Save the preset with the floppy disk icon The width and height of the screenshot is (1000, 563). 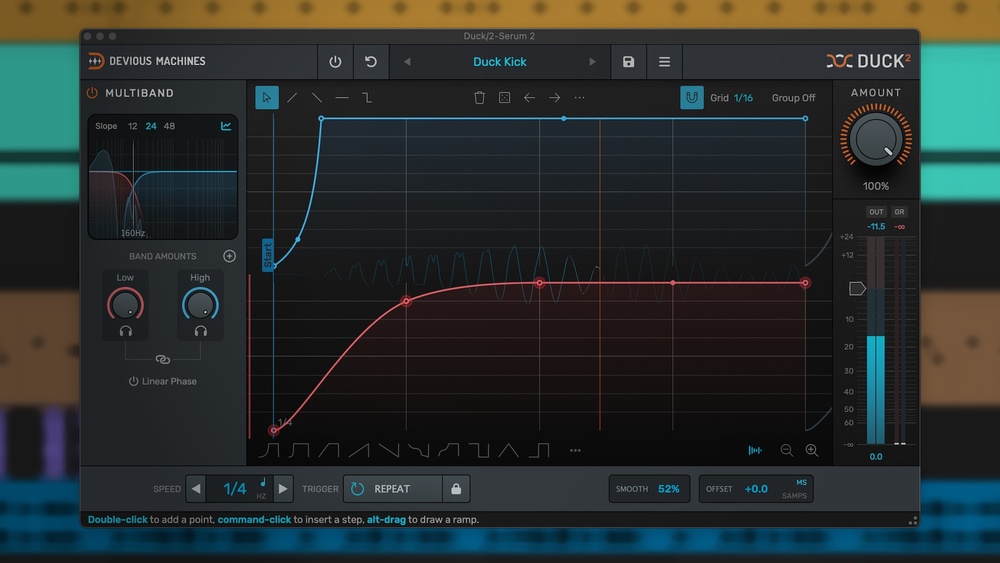(x=628, y=62)
